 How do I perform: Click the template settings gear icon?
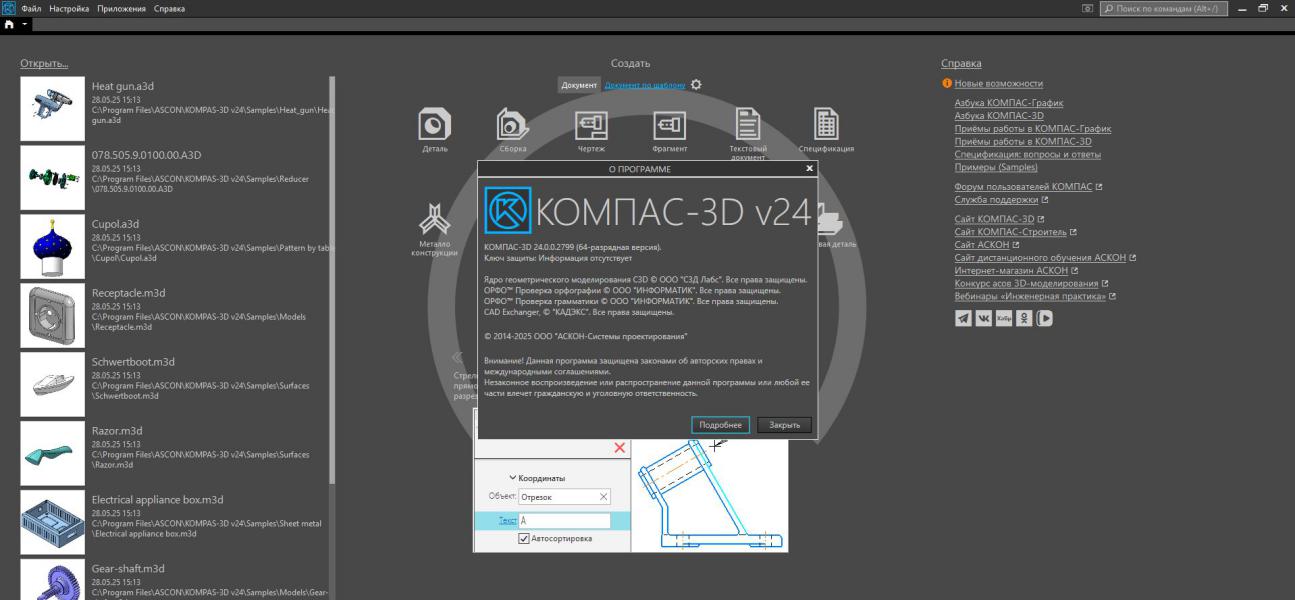tap(696, 85)
